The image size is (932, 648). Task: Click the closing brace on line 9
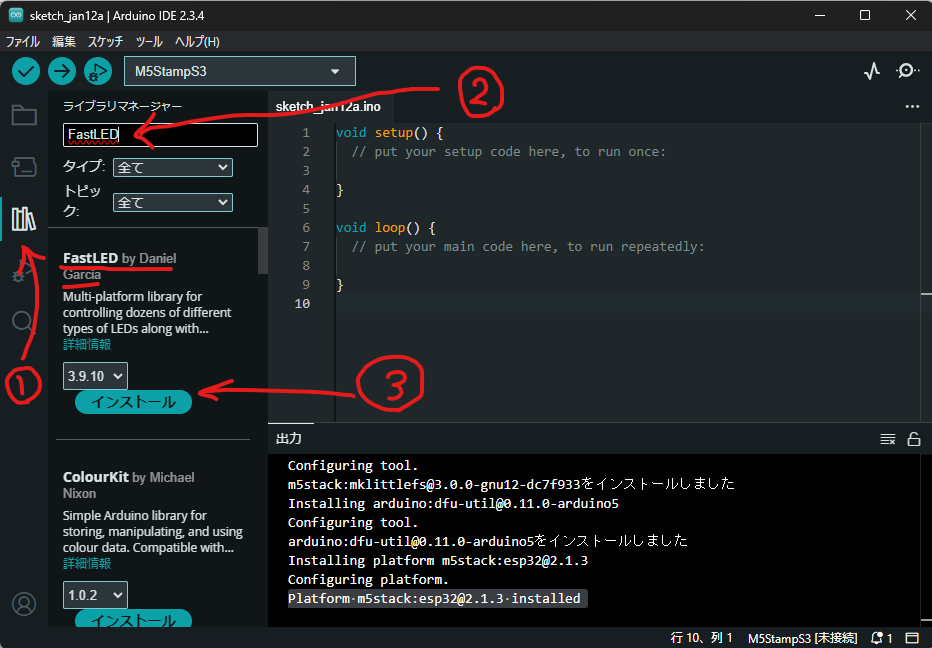340,285
